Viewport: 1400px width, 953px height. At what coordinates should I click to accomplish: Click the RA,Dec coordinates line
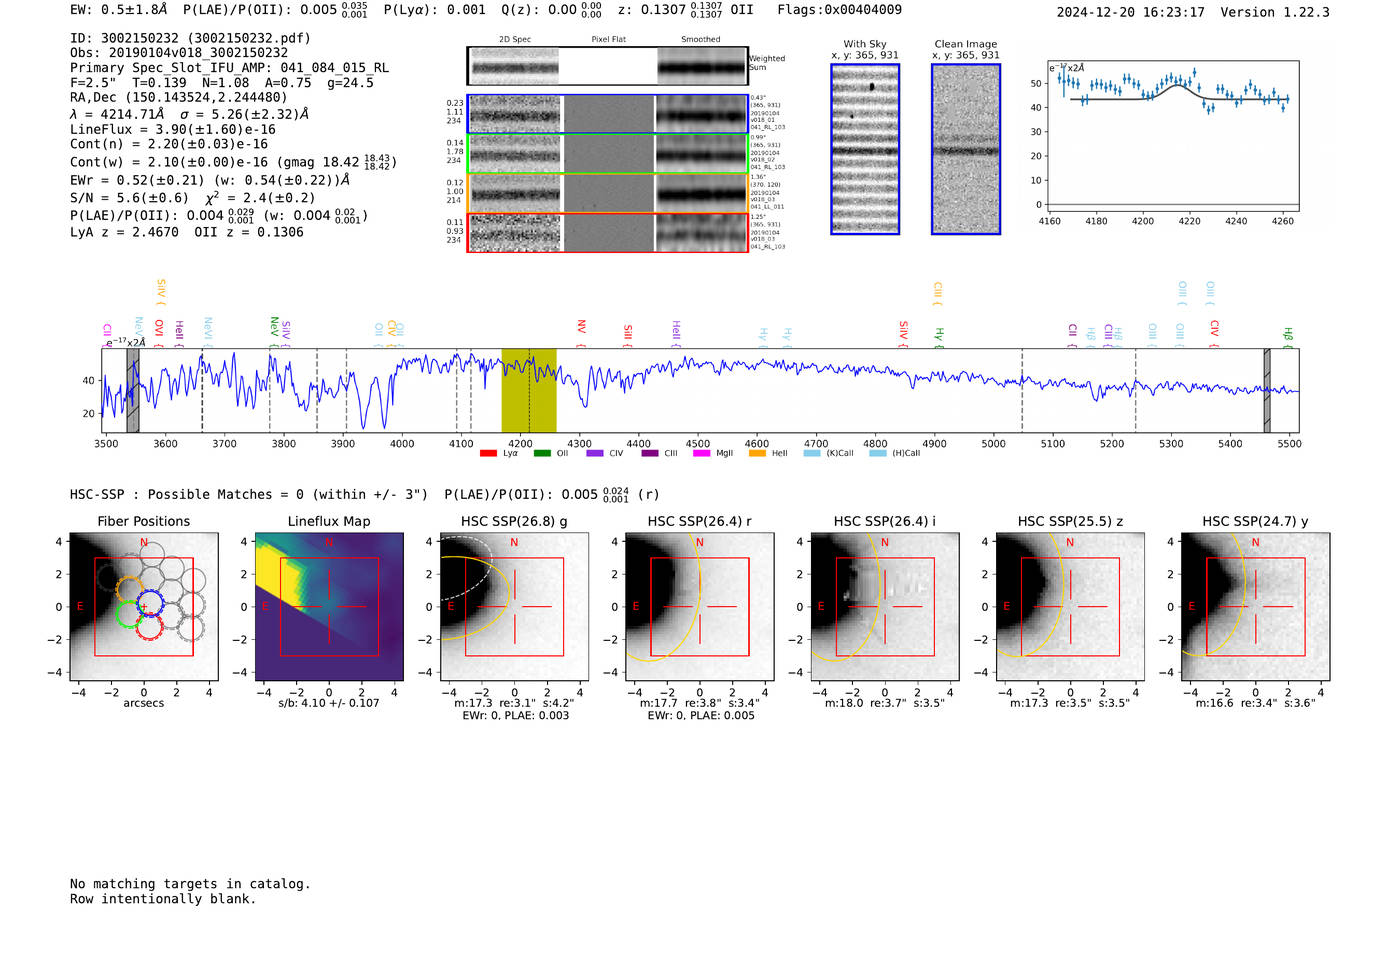pos(178,97)
